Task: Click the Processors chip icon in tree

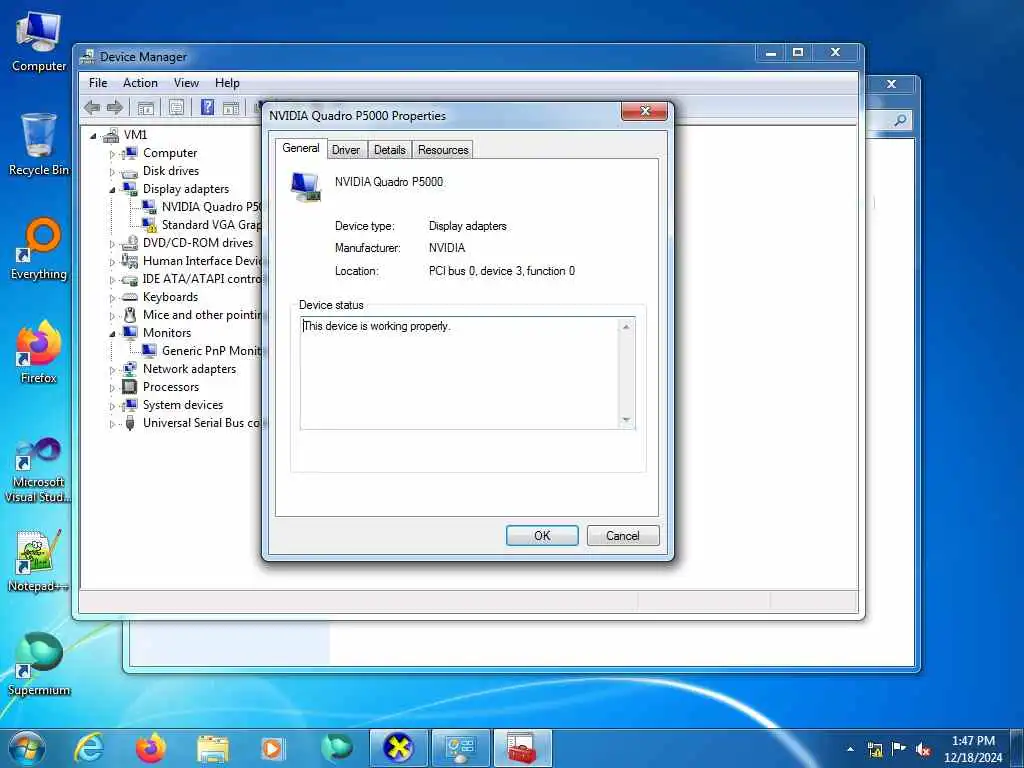Action: pyautogui.click(x=130, y=387)
